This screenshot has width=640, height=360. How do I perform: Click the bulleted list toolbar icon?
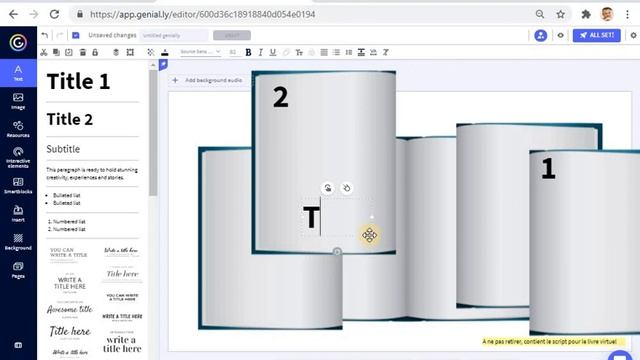pos(336,52)
